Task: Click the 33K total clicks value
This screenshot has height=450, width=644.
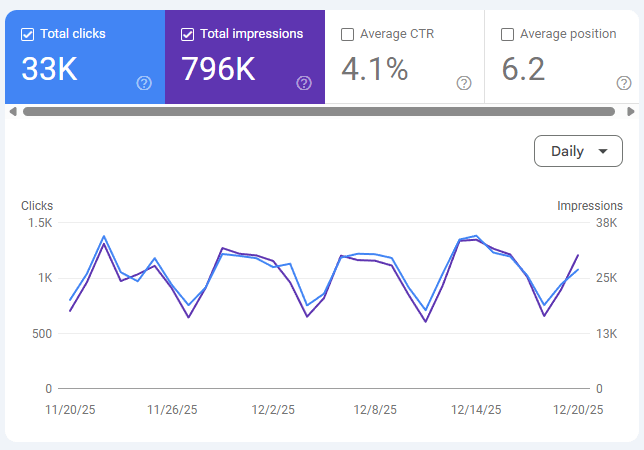Action: point(49,69)
